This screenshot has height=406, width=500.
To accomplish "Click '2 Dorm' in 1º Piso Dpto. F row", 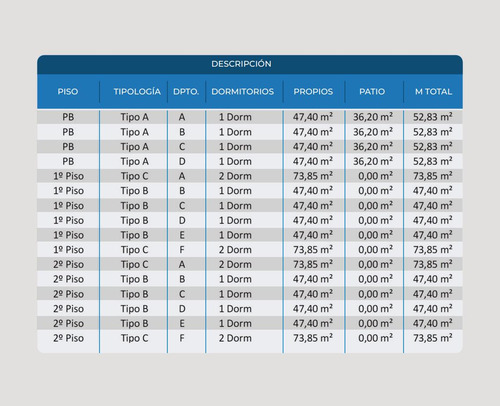I will tap(235, 250).
